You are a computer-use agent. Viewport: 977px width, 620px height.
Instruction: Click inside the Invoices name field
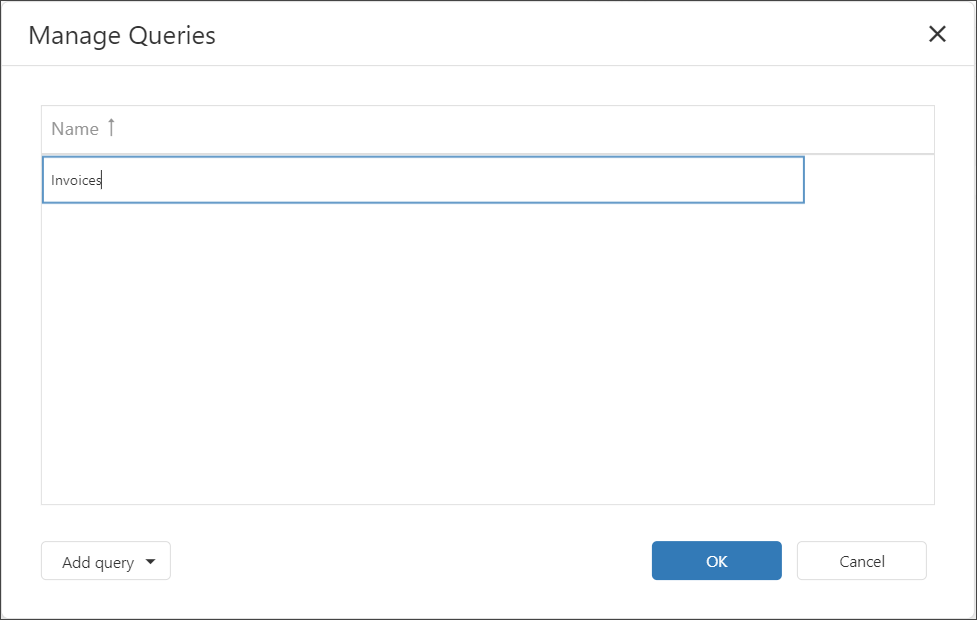422,180
